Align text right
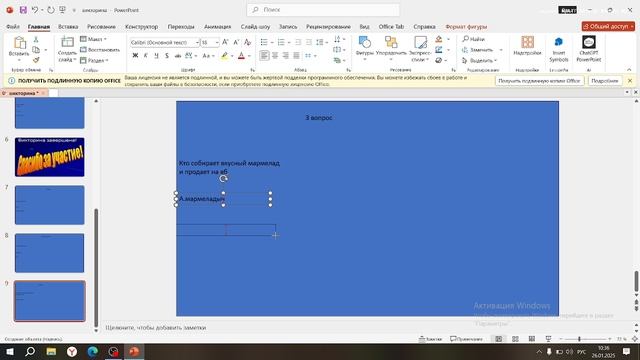The width and height of the screenshot is (640, 360). pyautogui.click(x=286, y=56)
